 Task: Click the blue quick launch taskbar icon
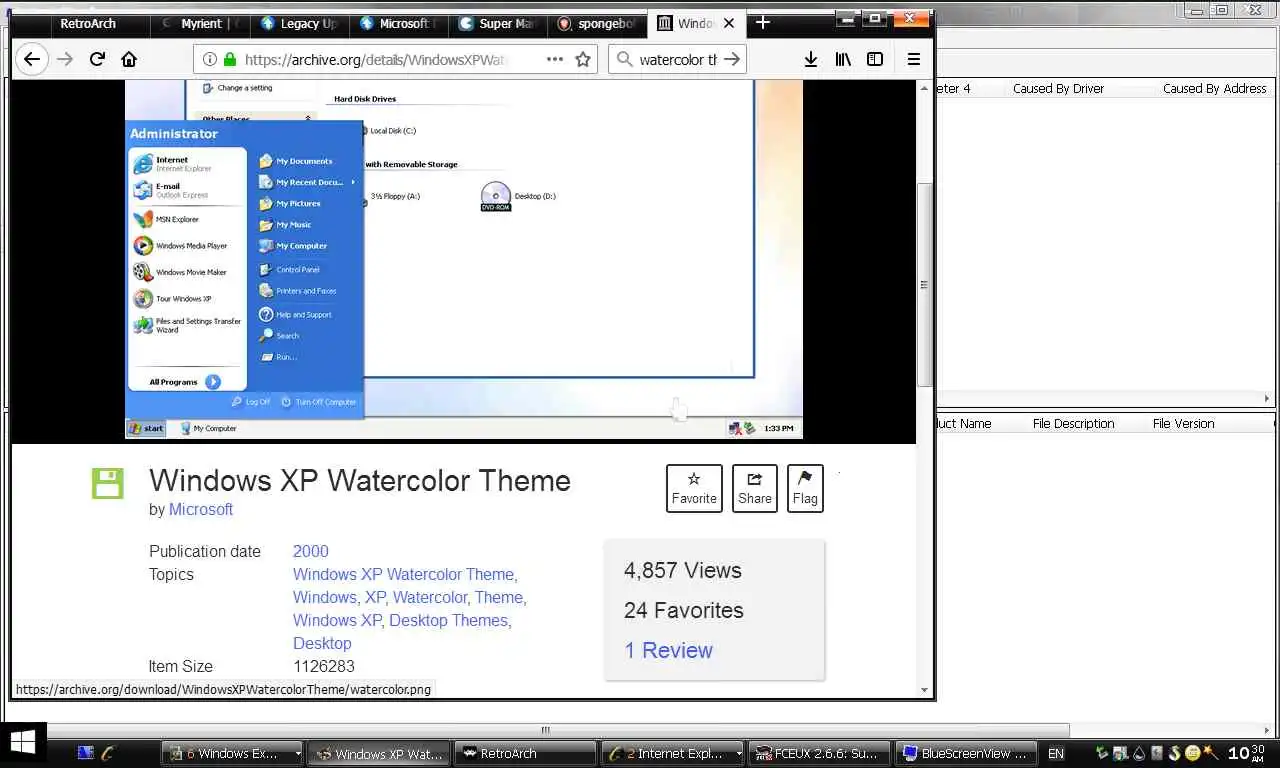[86, 753]
